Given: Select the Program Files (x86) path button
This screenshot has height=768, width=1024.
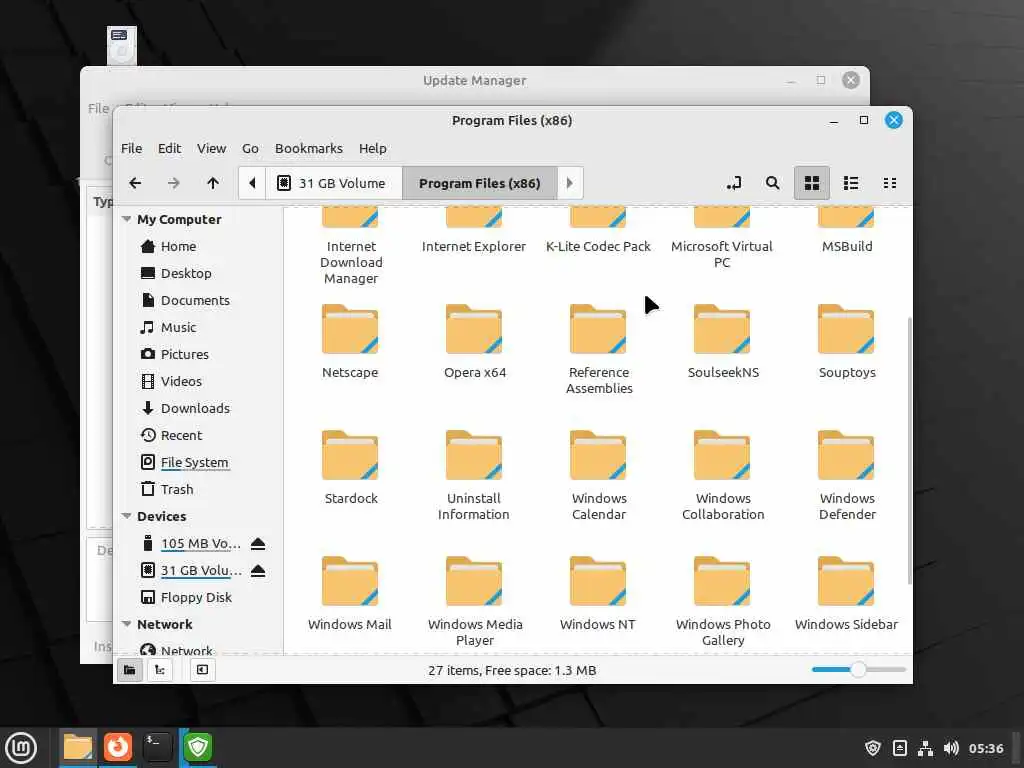Looking at the screenshot, I should [x=480, y=184].
